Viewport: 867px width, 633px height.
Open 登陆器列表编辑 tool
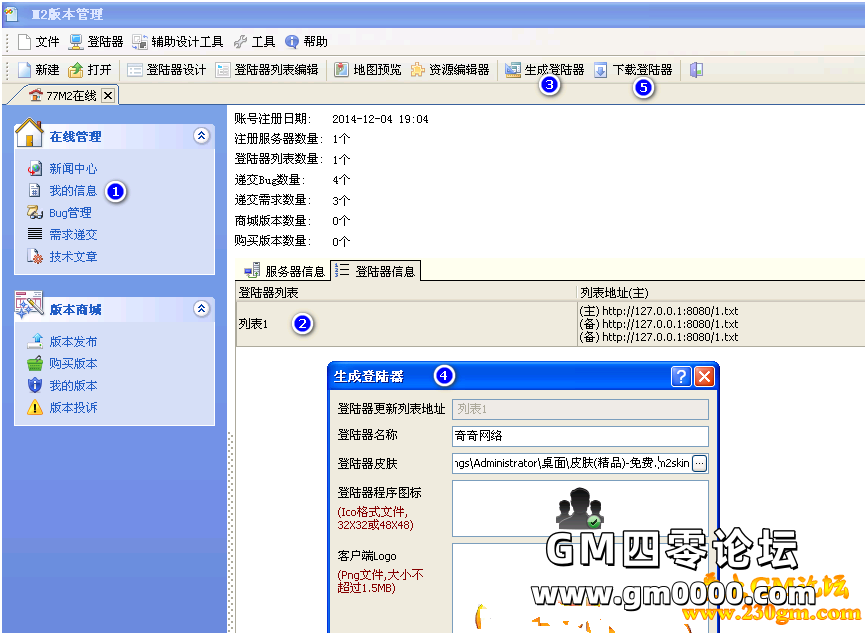click(267, 70)
